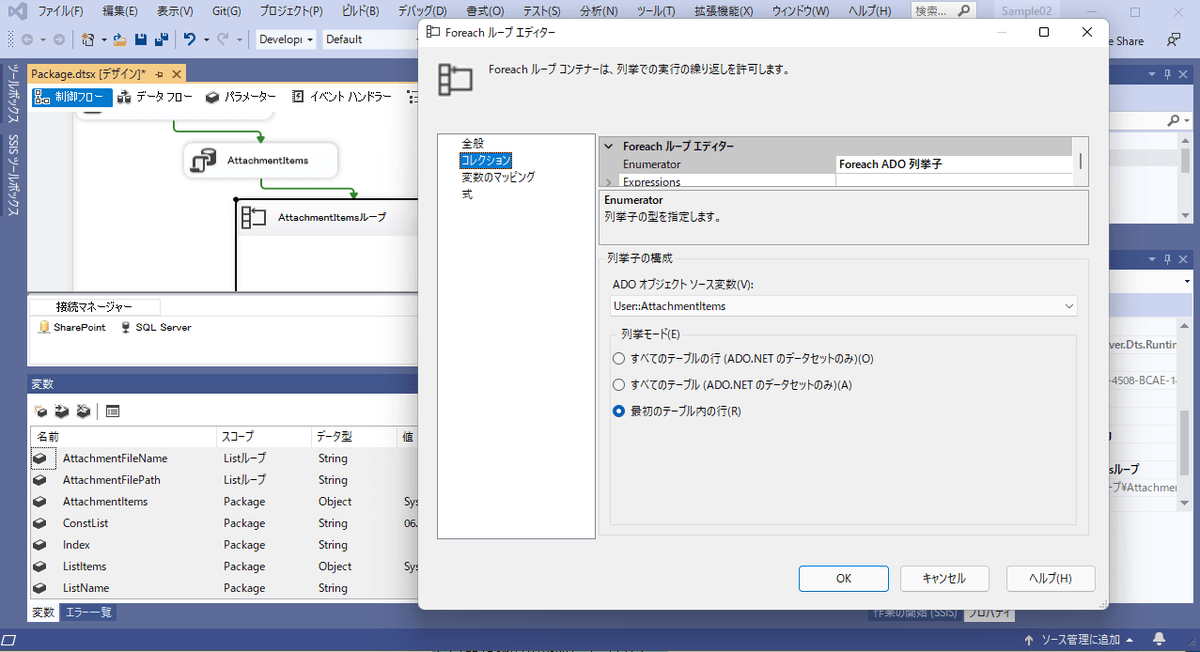Image resolution: width=1200 pixels, height=652 pixels.
Task: Click the variable icon beside ListName
Action: coord(40,588)
